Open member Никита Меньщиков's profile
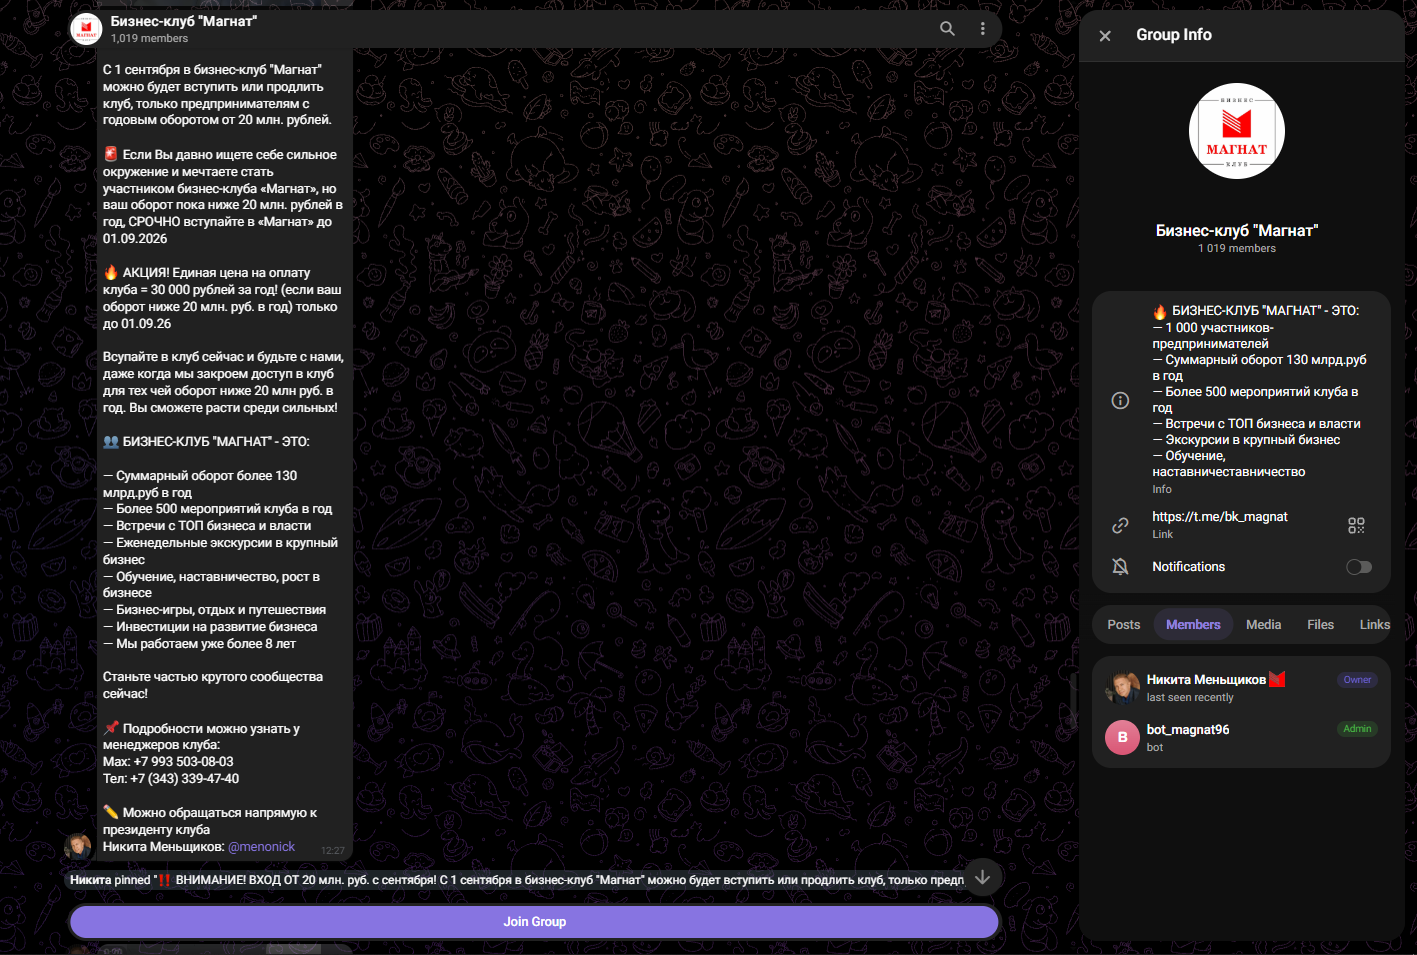Screen dimensions: 1417x955 (x=1241, y=687)
